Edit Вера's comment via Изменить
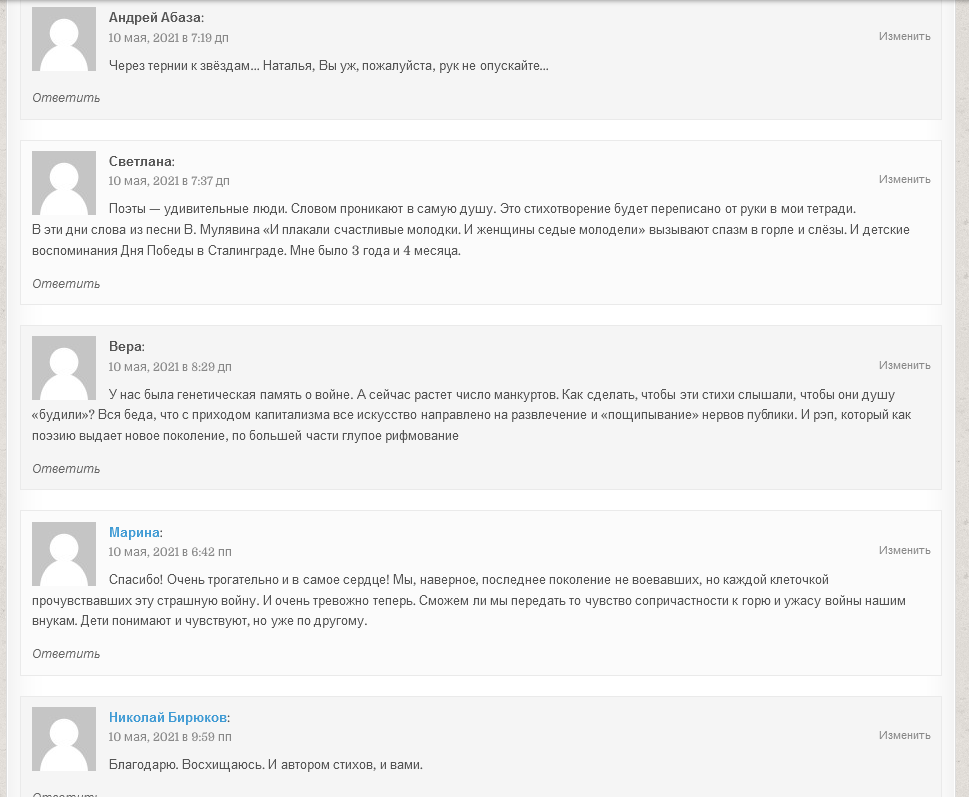 [x=905, y=365]
